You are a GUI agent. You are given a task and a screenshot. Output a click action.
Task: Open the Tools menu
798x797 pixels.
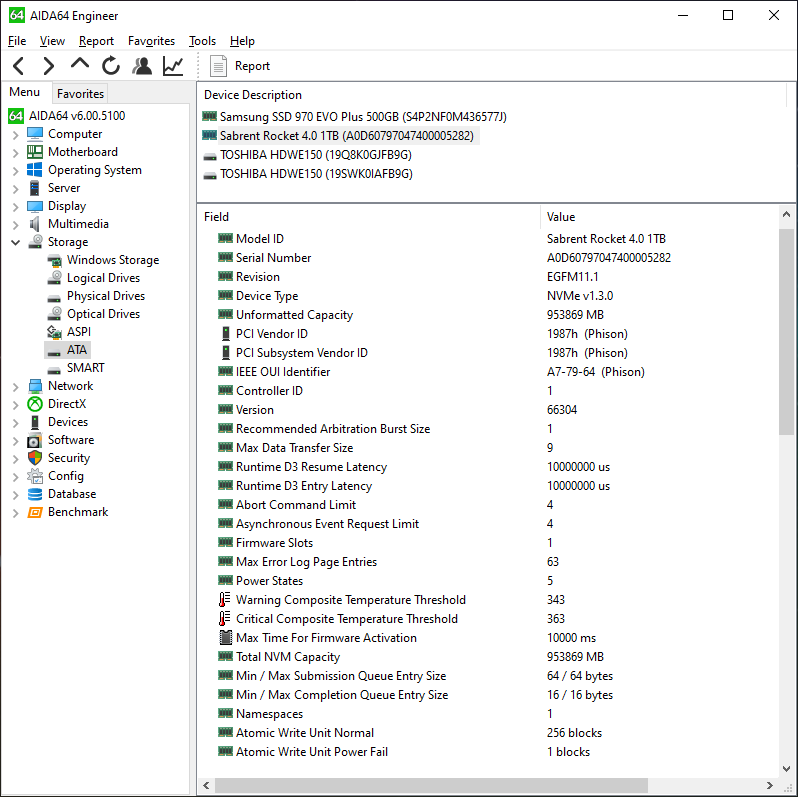tap(202, 41)
